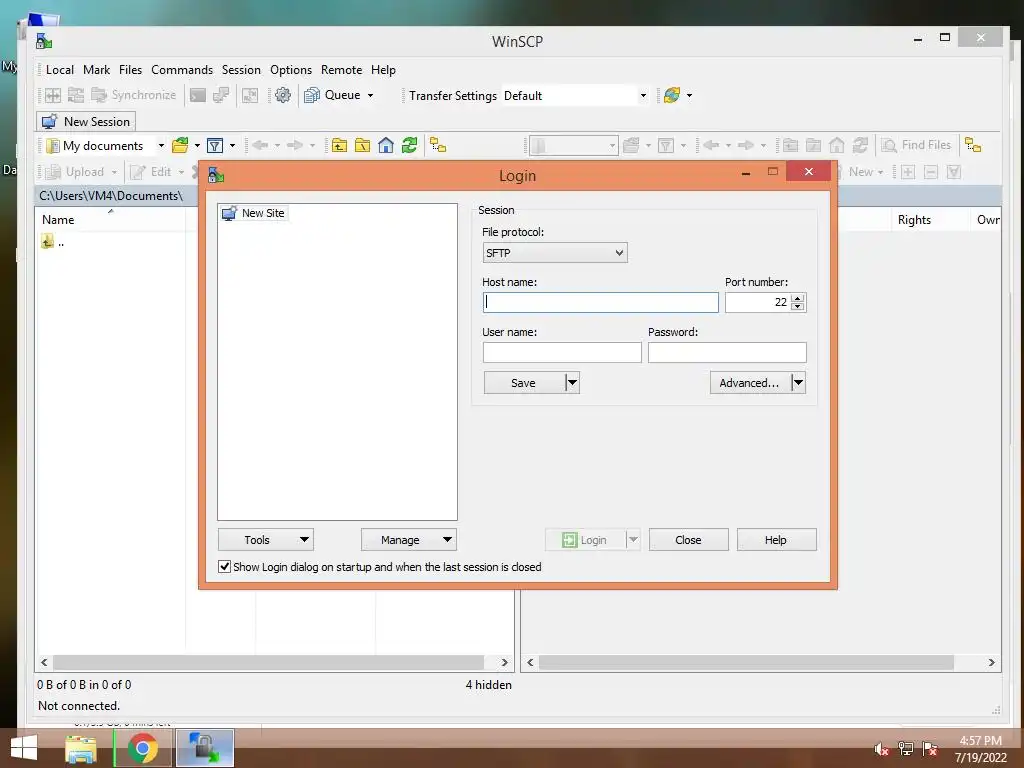Viewport: 1024px width, 768px height.
Task: Open the Commands menu
Action: (182, 70)
